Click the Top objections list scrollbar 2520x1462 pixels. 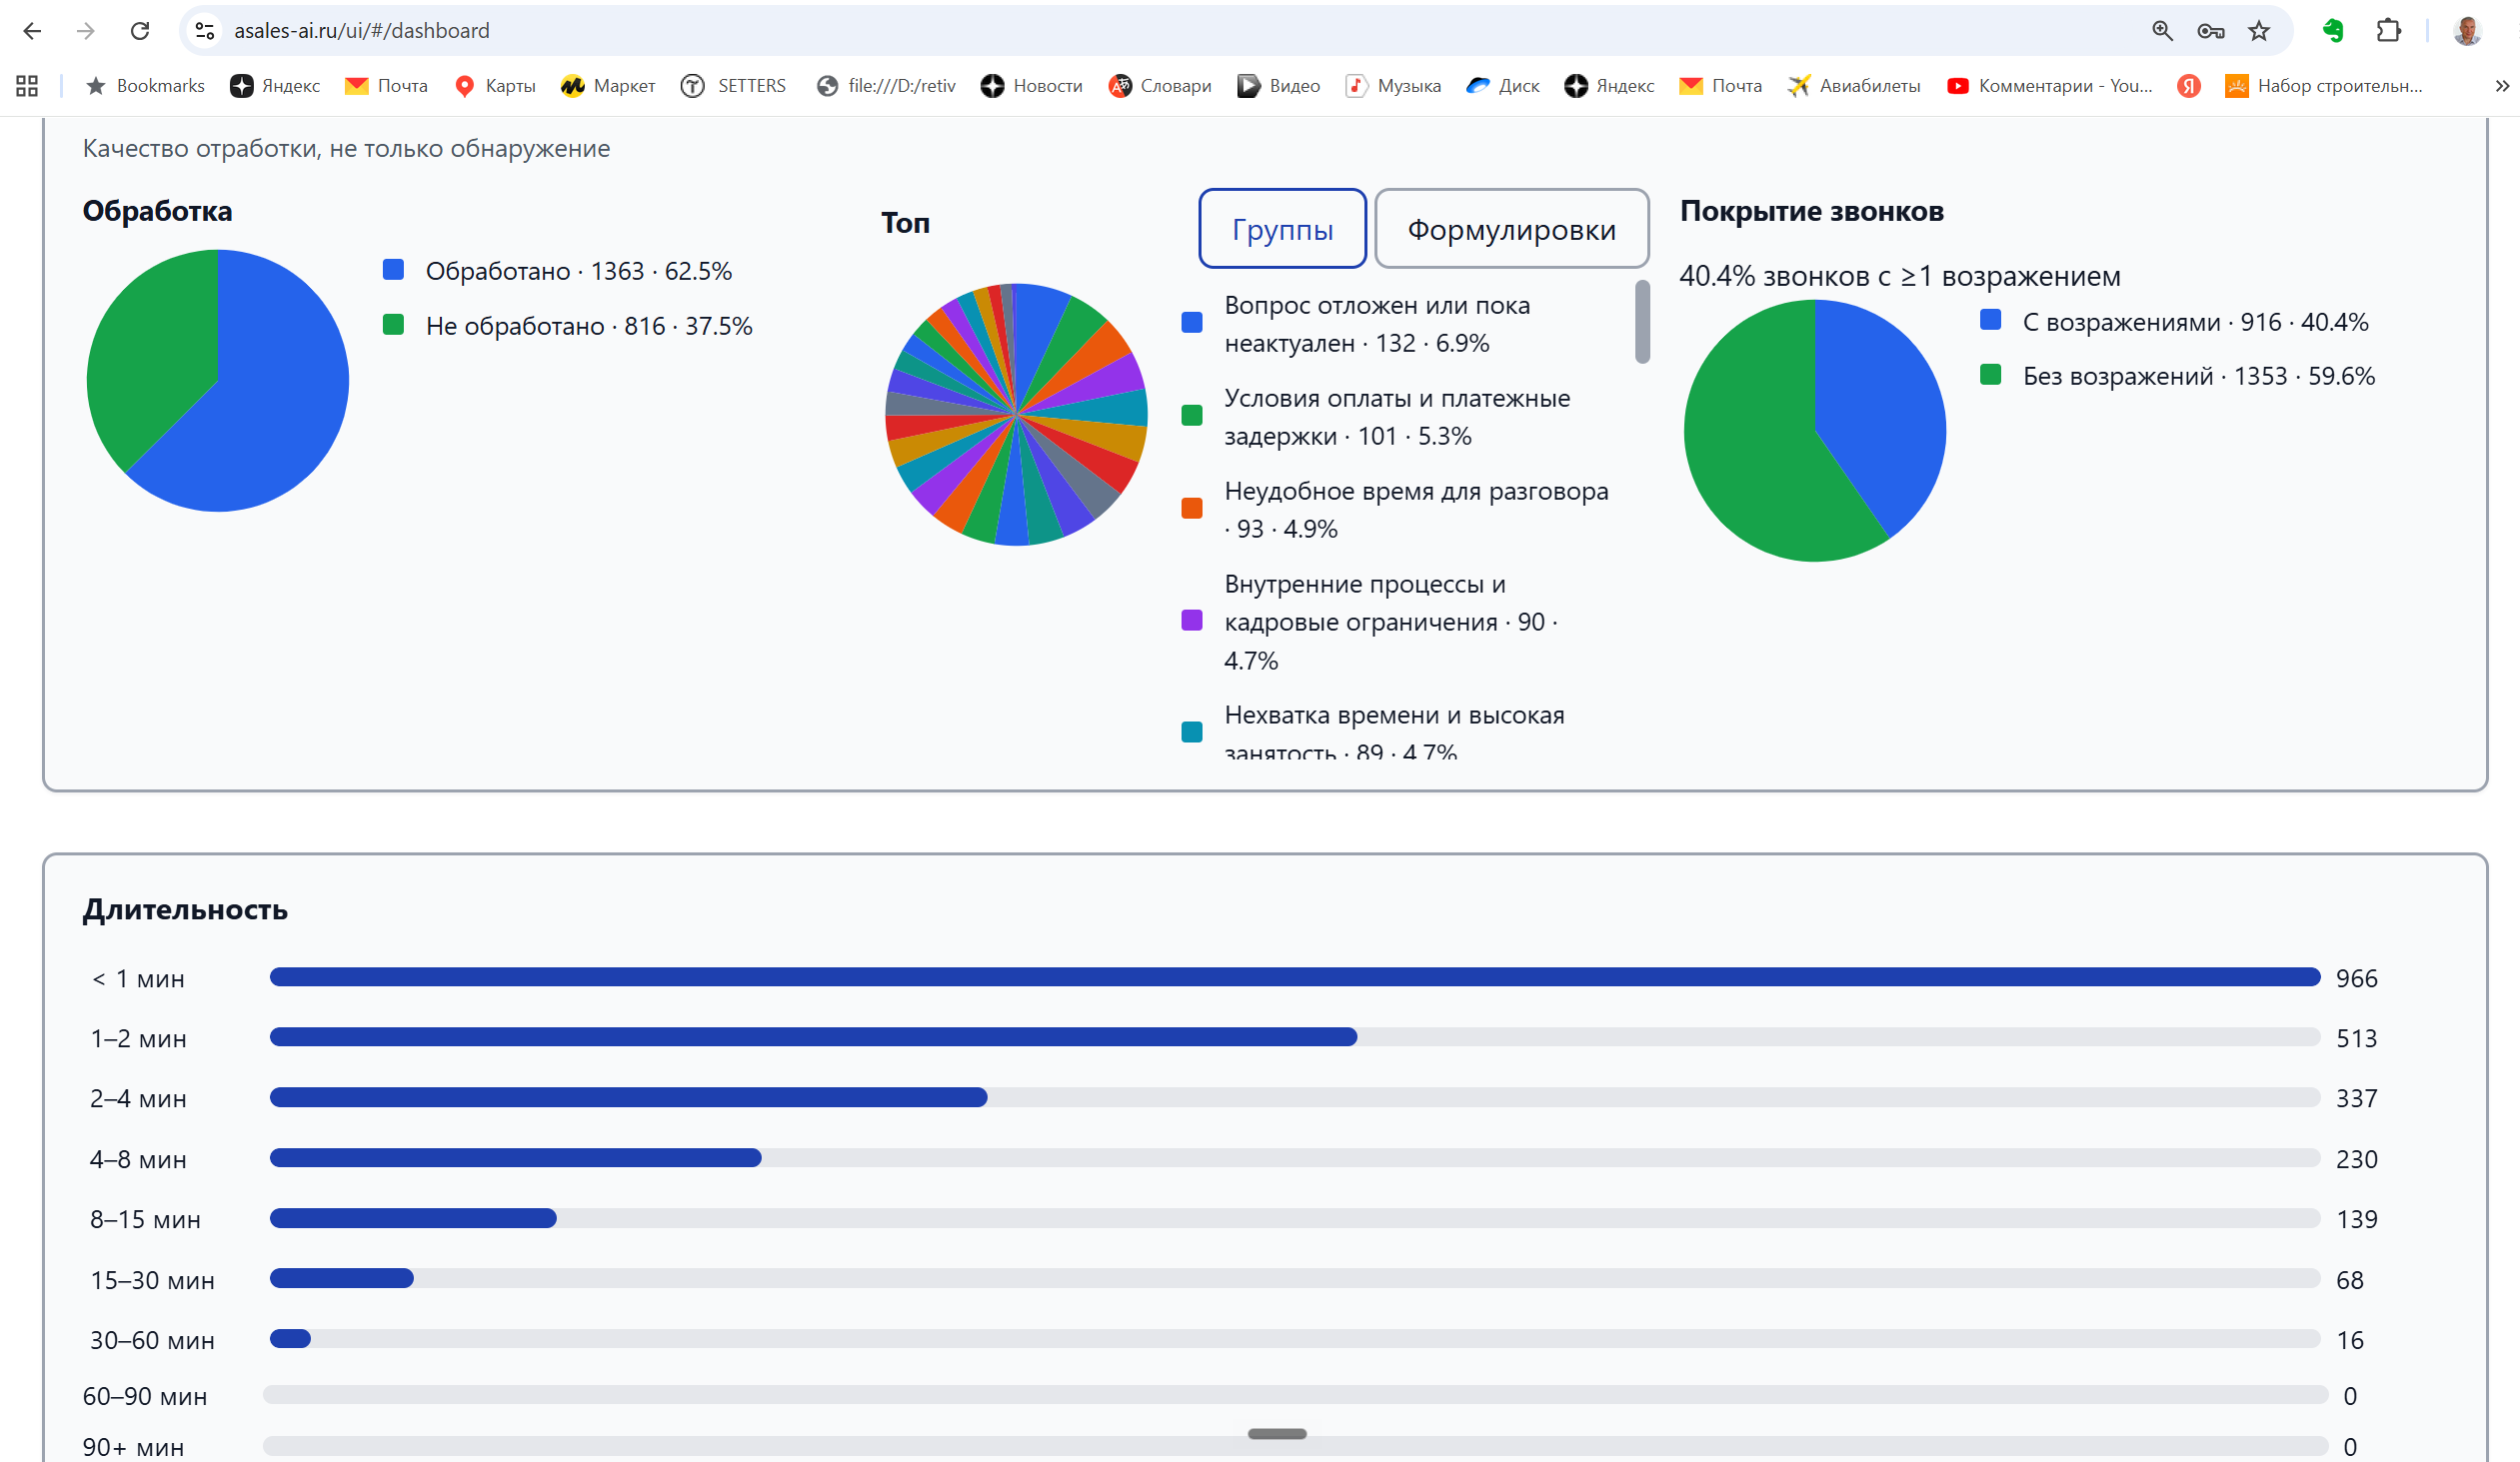[x=1642, y=322]
